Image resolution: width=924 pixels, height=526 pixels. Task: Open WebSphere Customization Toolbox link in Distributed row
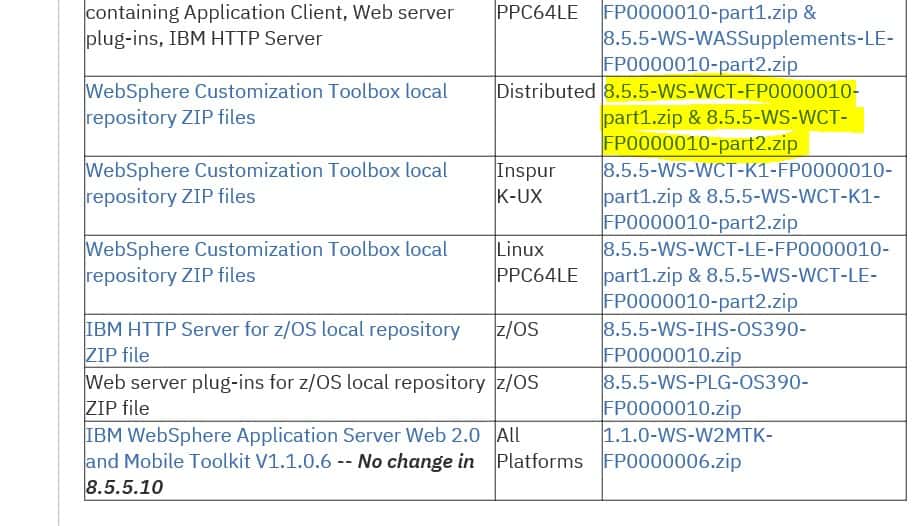click(x=266, y=104)
